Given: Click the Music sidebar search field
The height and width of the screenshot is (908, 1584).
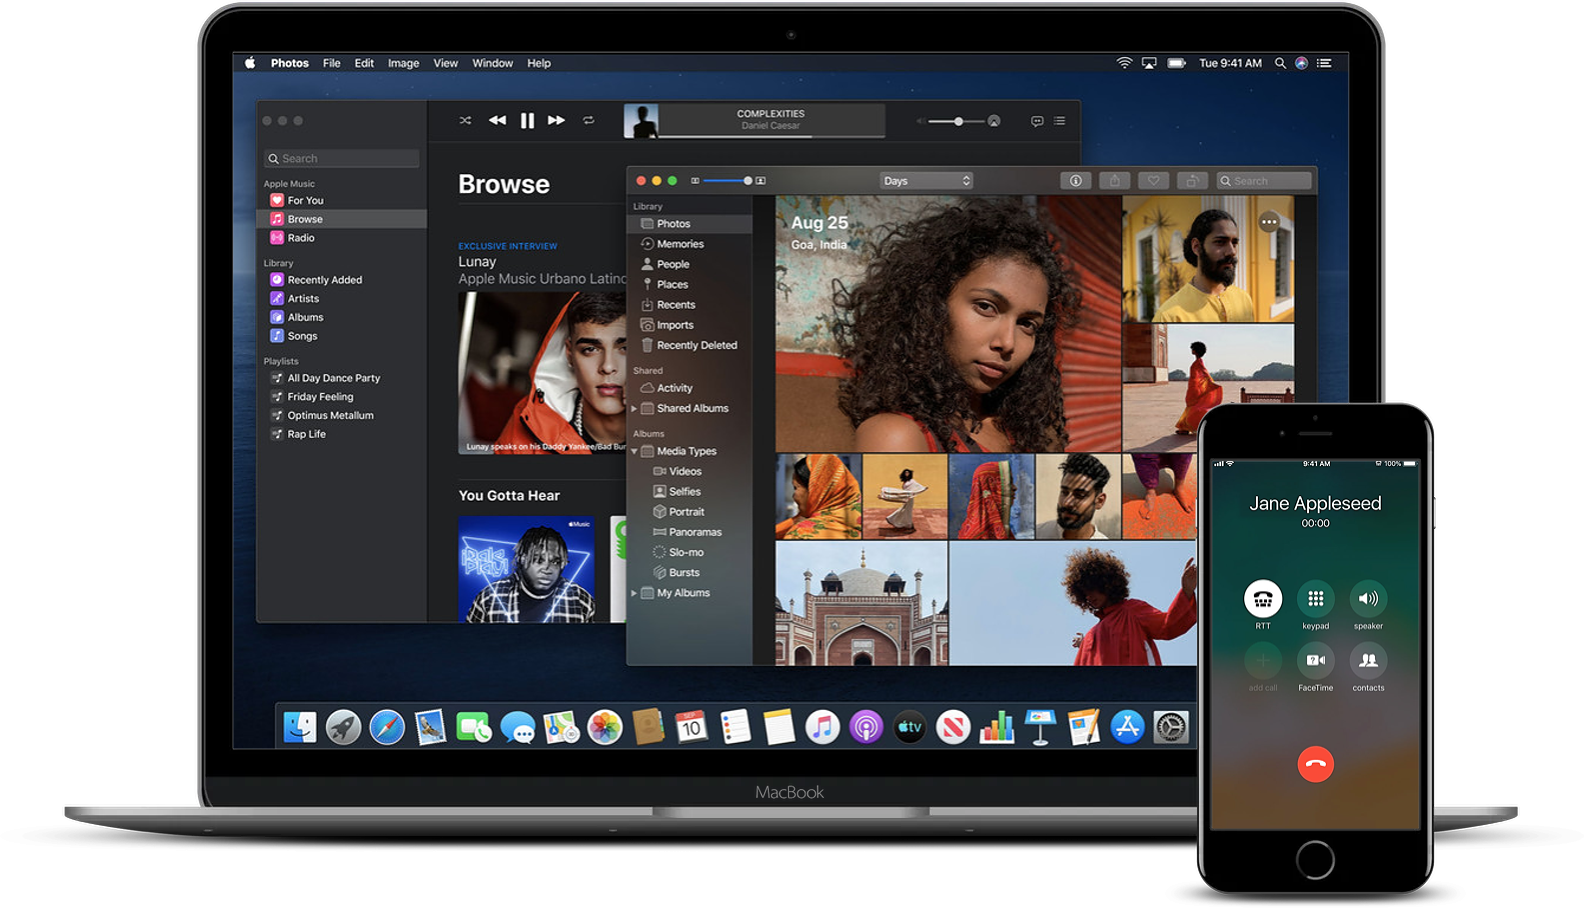Looking at the screenshot, I should pos(342,158).
